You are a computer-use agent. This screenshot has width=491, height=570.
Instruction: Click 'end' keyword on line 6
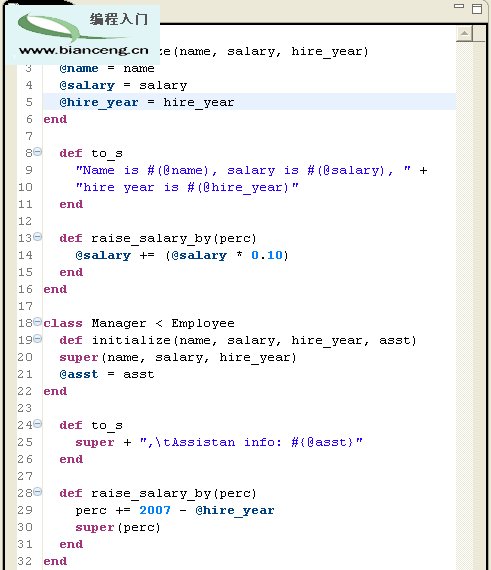pyautogui.click(x=55, y=119)
